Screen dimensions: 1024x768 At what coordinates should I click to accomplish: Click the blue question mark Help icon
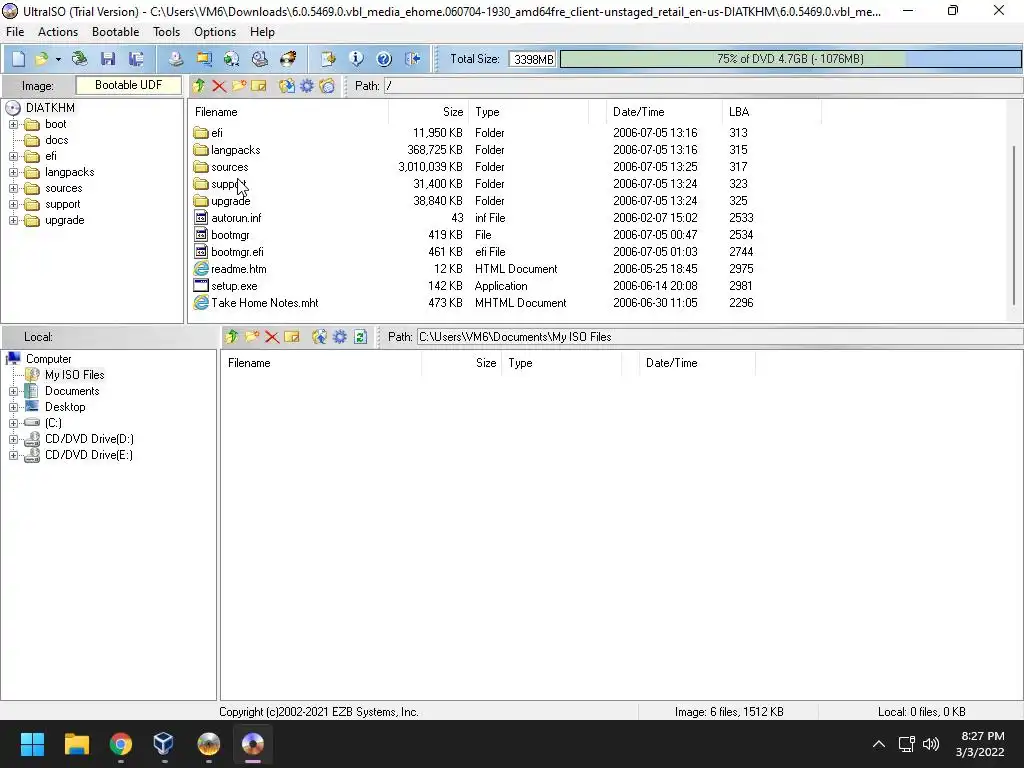coord(384,59)
